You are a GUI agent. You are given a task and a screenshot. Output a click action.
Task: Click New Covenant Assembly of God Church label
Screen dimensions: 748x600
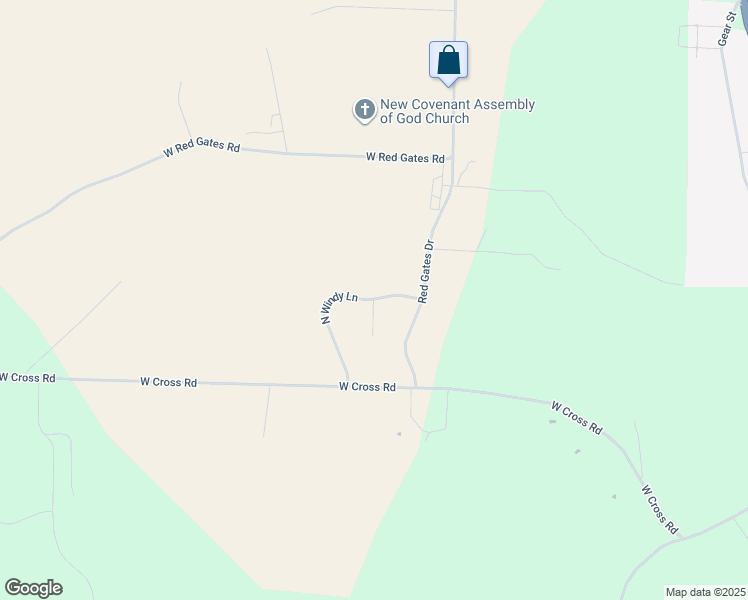457,111
